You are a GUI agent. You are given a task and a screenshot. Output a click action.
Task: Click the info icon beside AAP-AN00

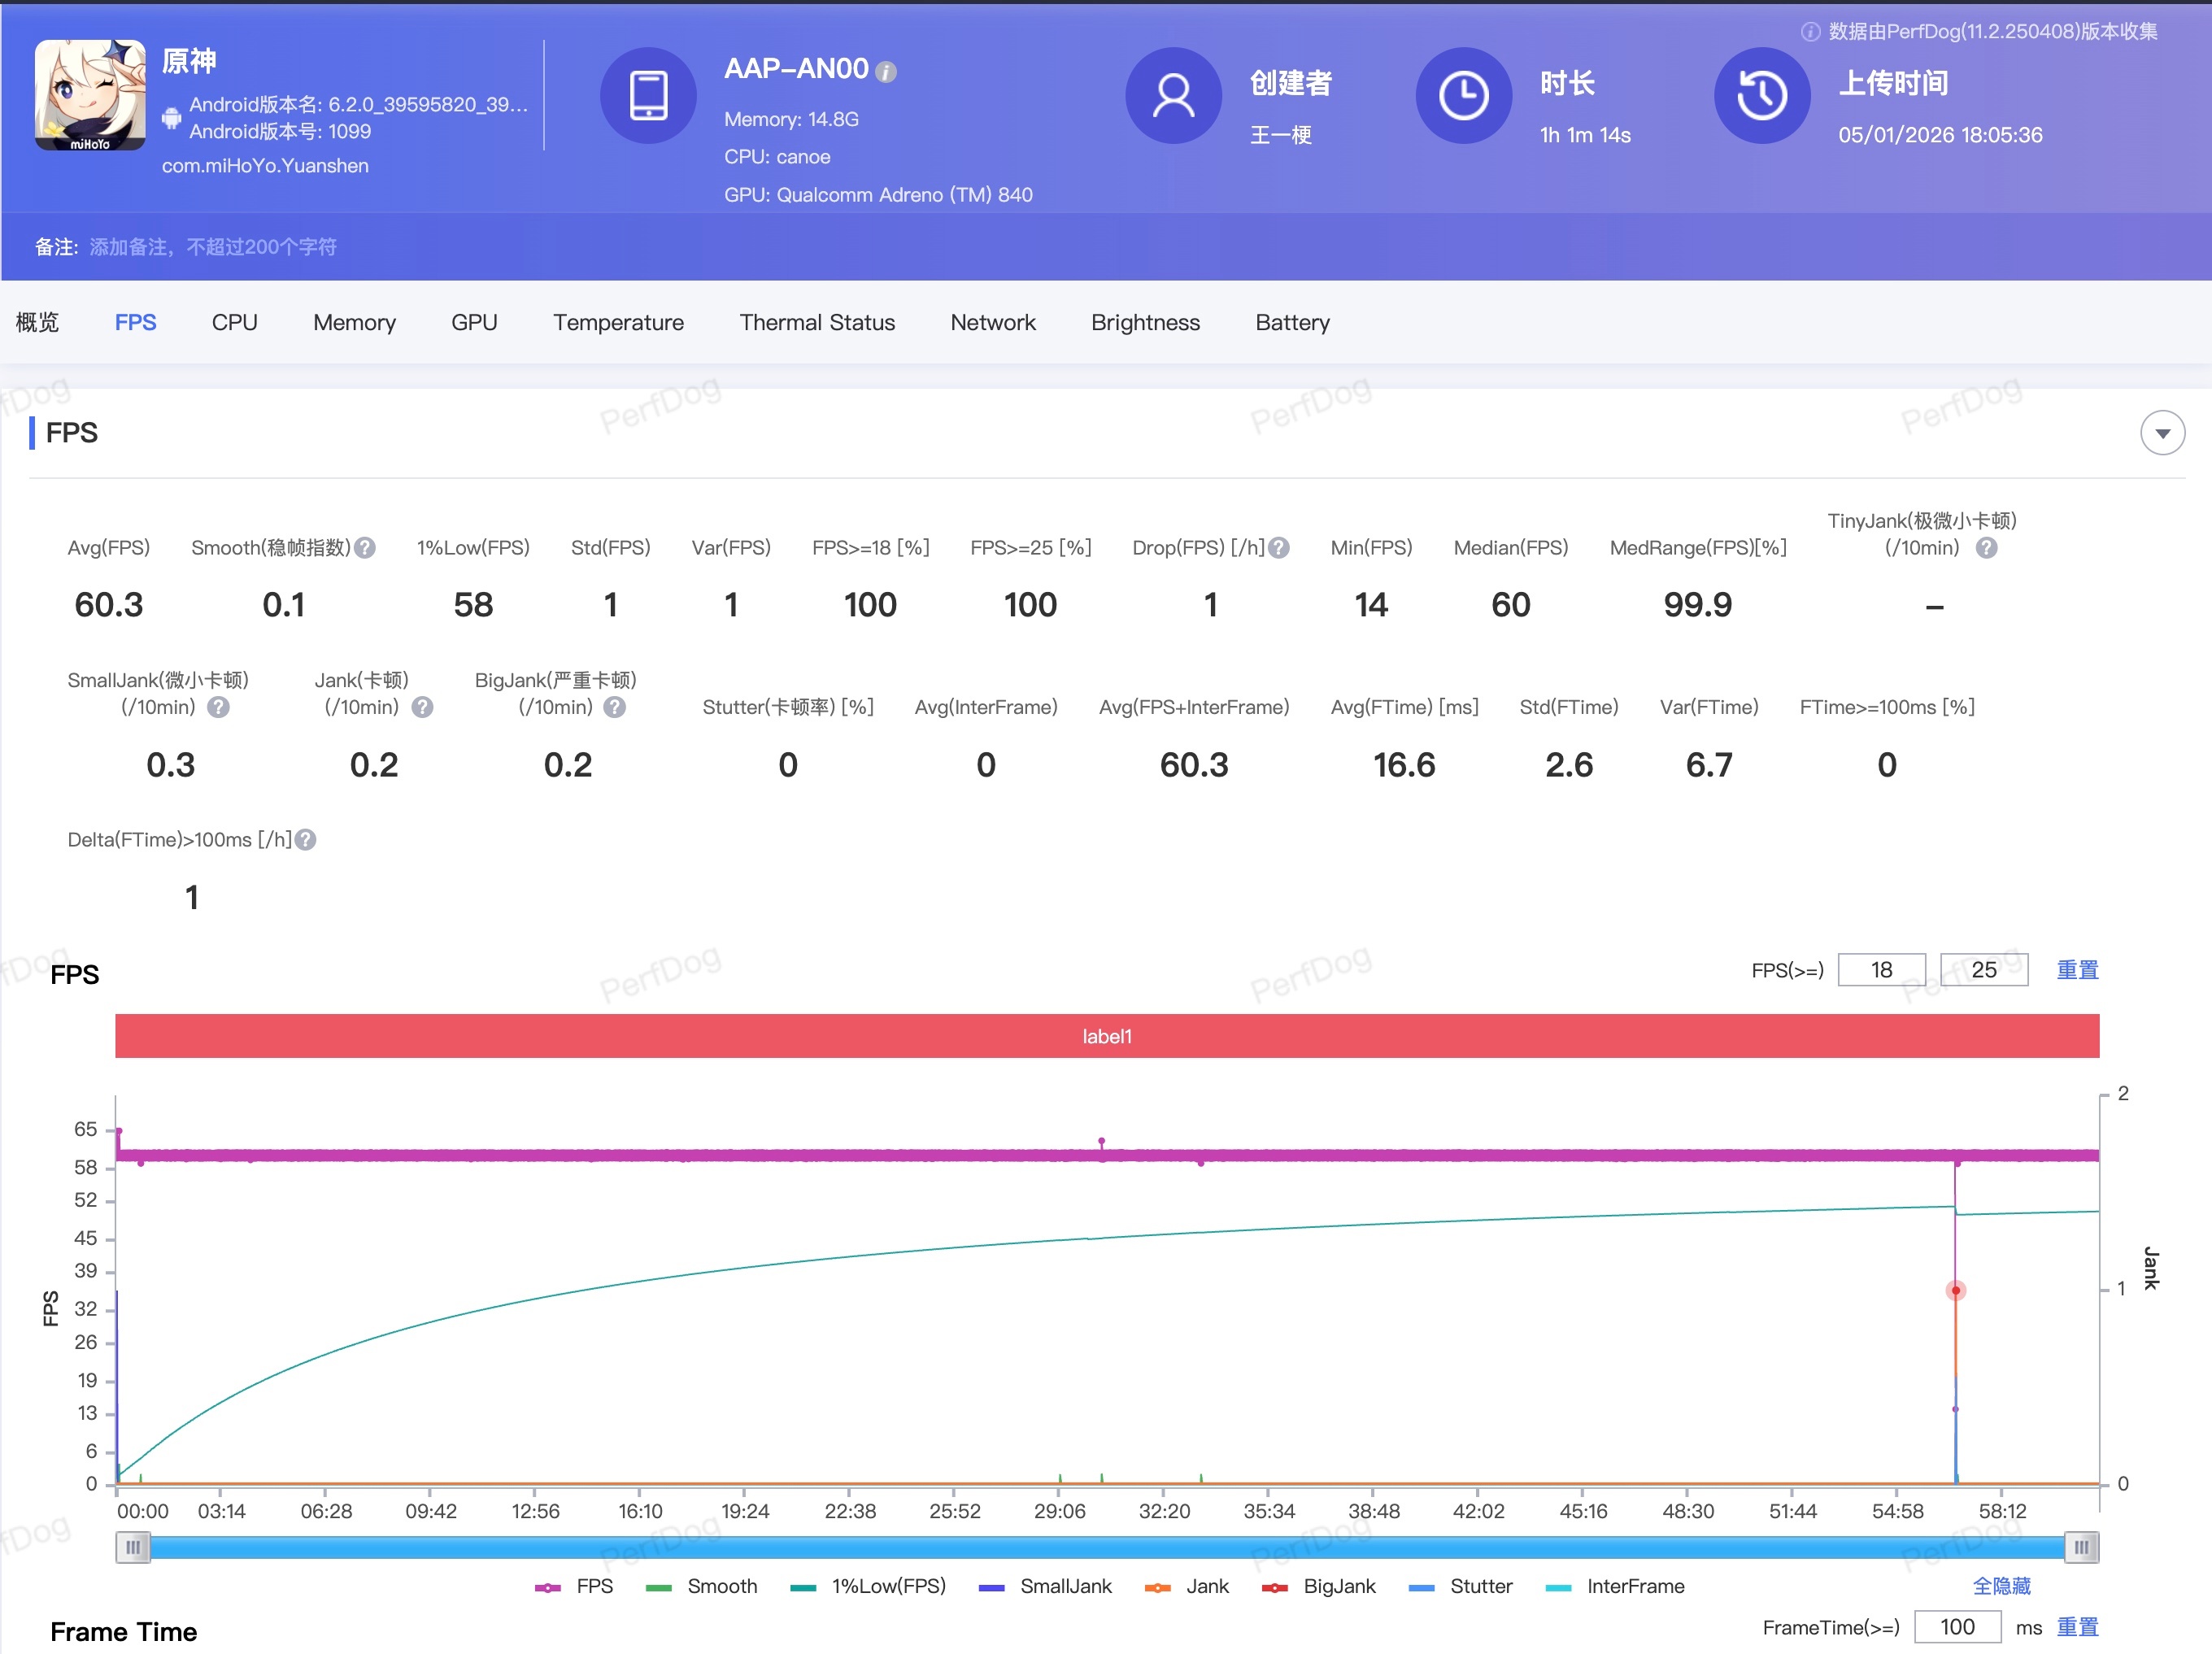[x=886, y=72]
